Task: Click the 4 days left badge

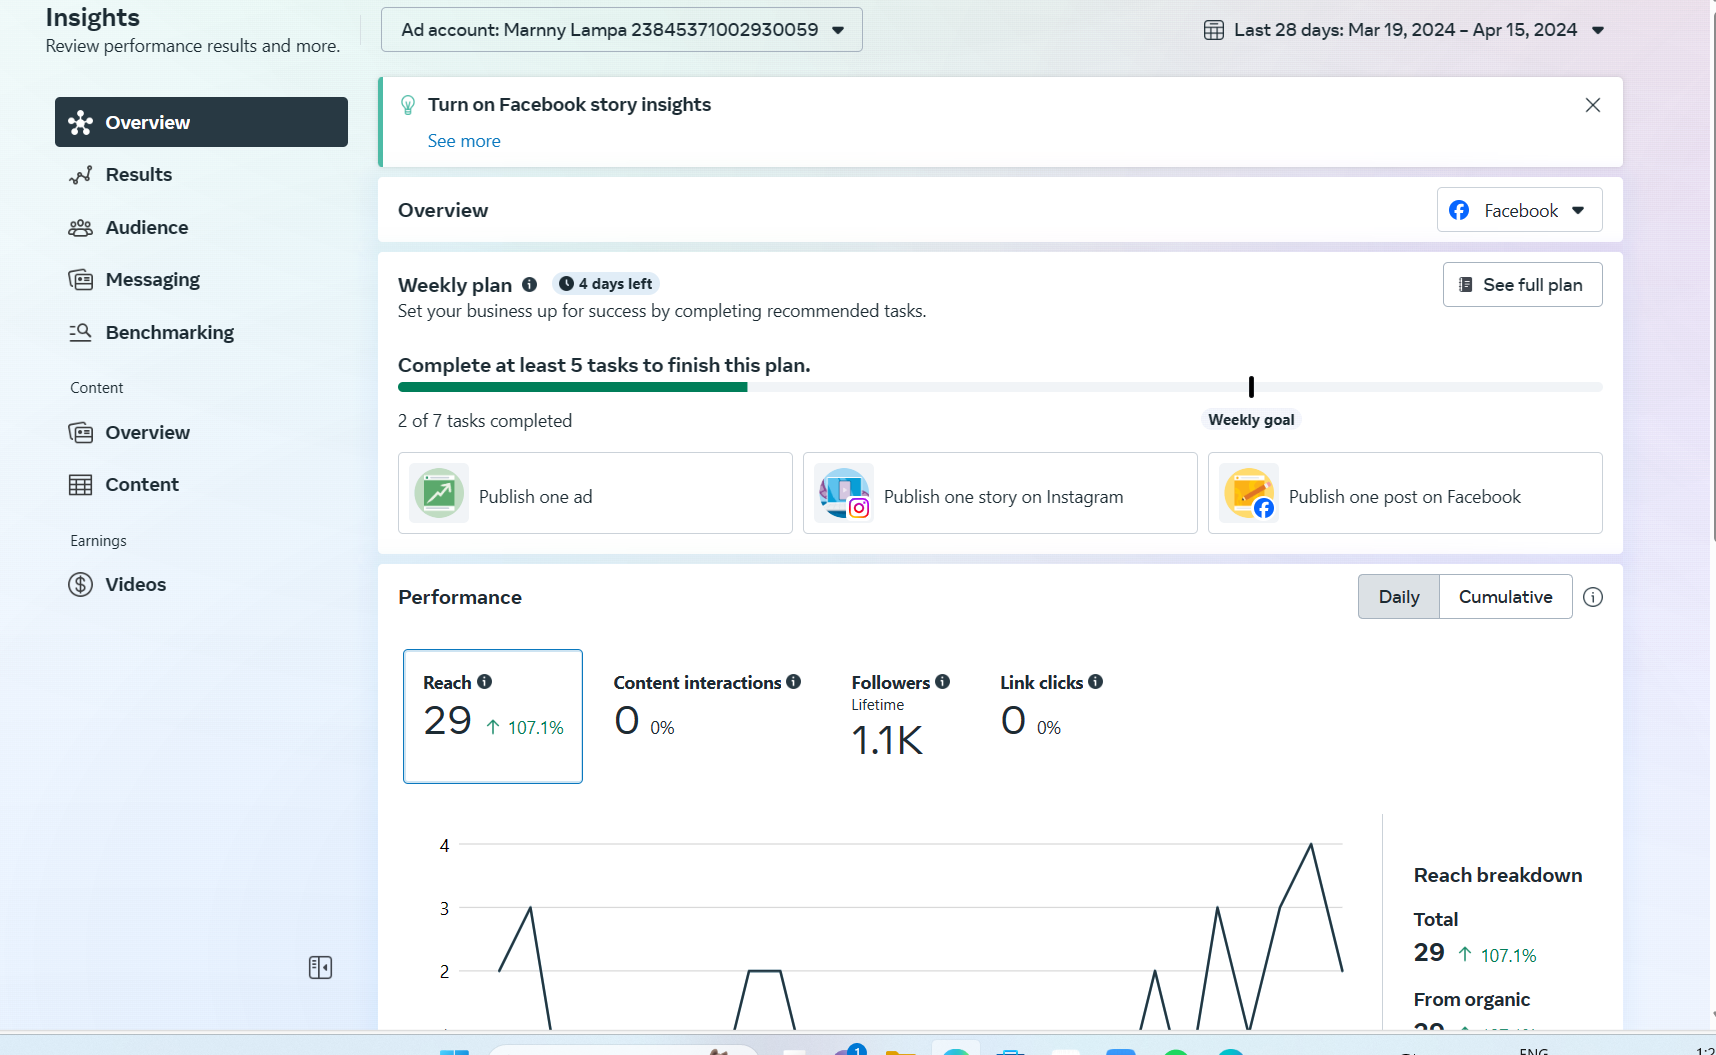Action: [606, 284]
